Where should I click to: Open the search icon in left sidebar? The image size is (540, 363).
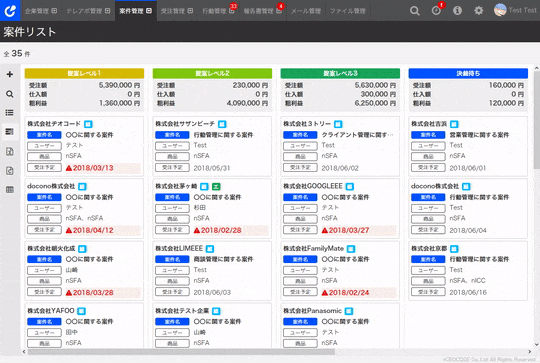[10, 94]
